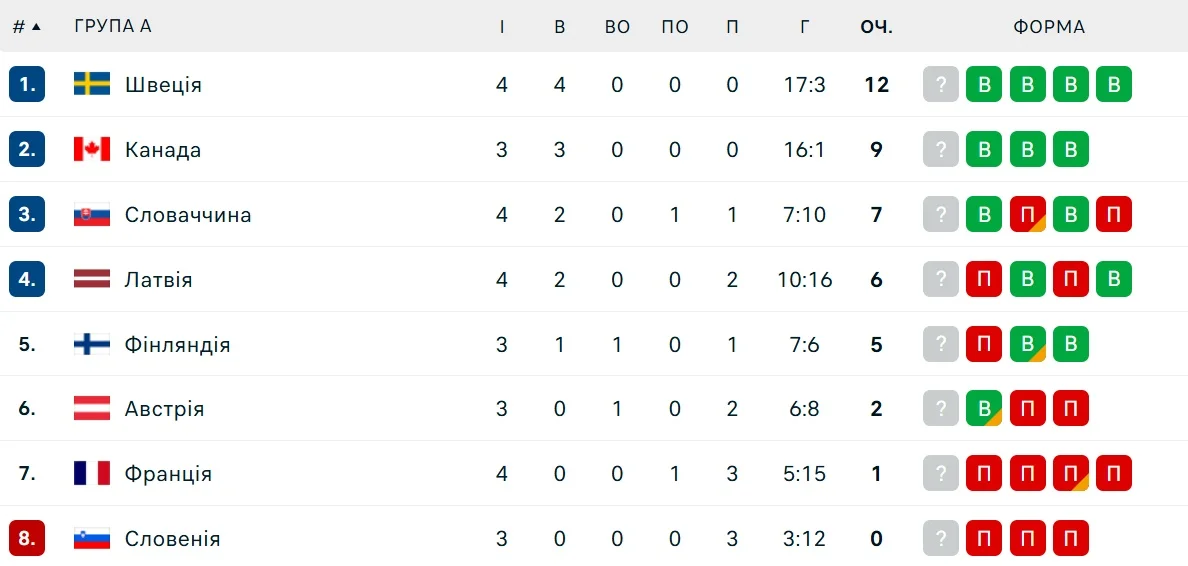Click the ГРУПА А header label
1188x566 pixels.
(x=113, y=27)
